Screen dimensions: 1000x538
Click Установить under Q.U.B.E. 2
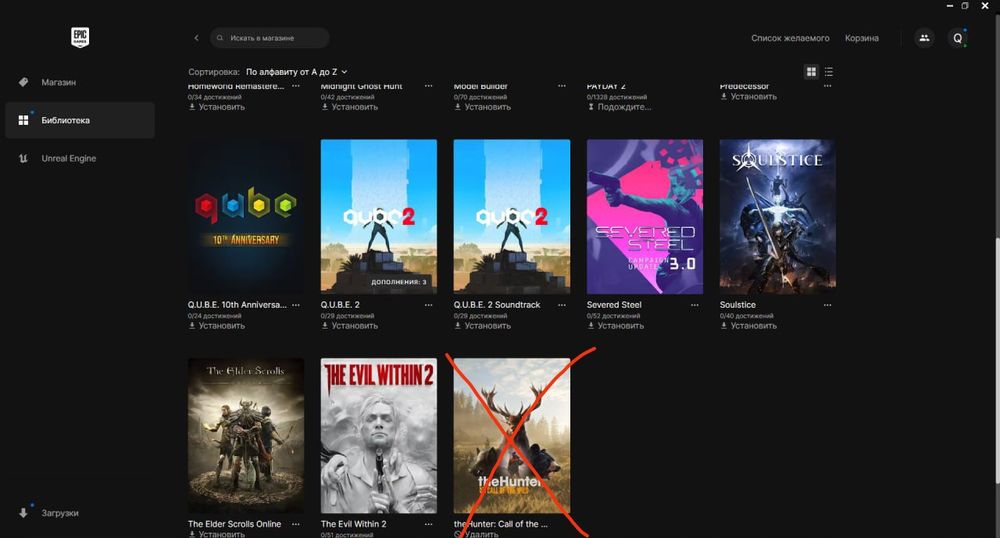coord(349,326)
